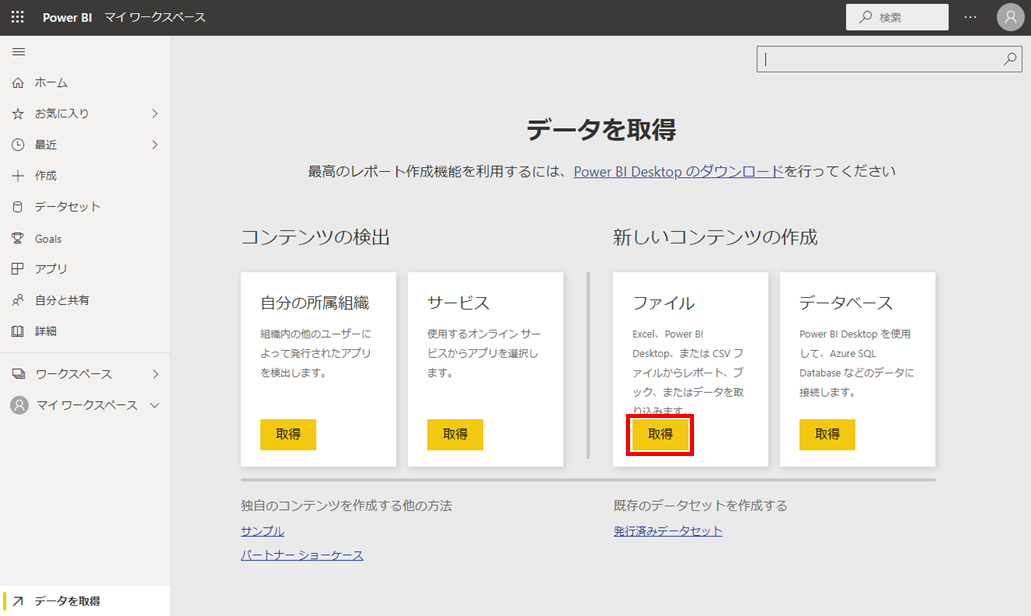Select the Datasets cylinder icon
The height and width of the screenshot is (616, 1031).
17,207
